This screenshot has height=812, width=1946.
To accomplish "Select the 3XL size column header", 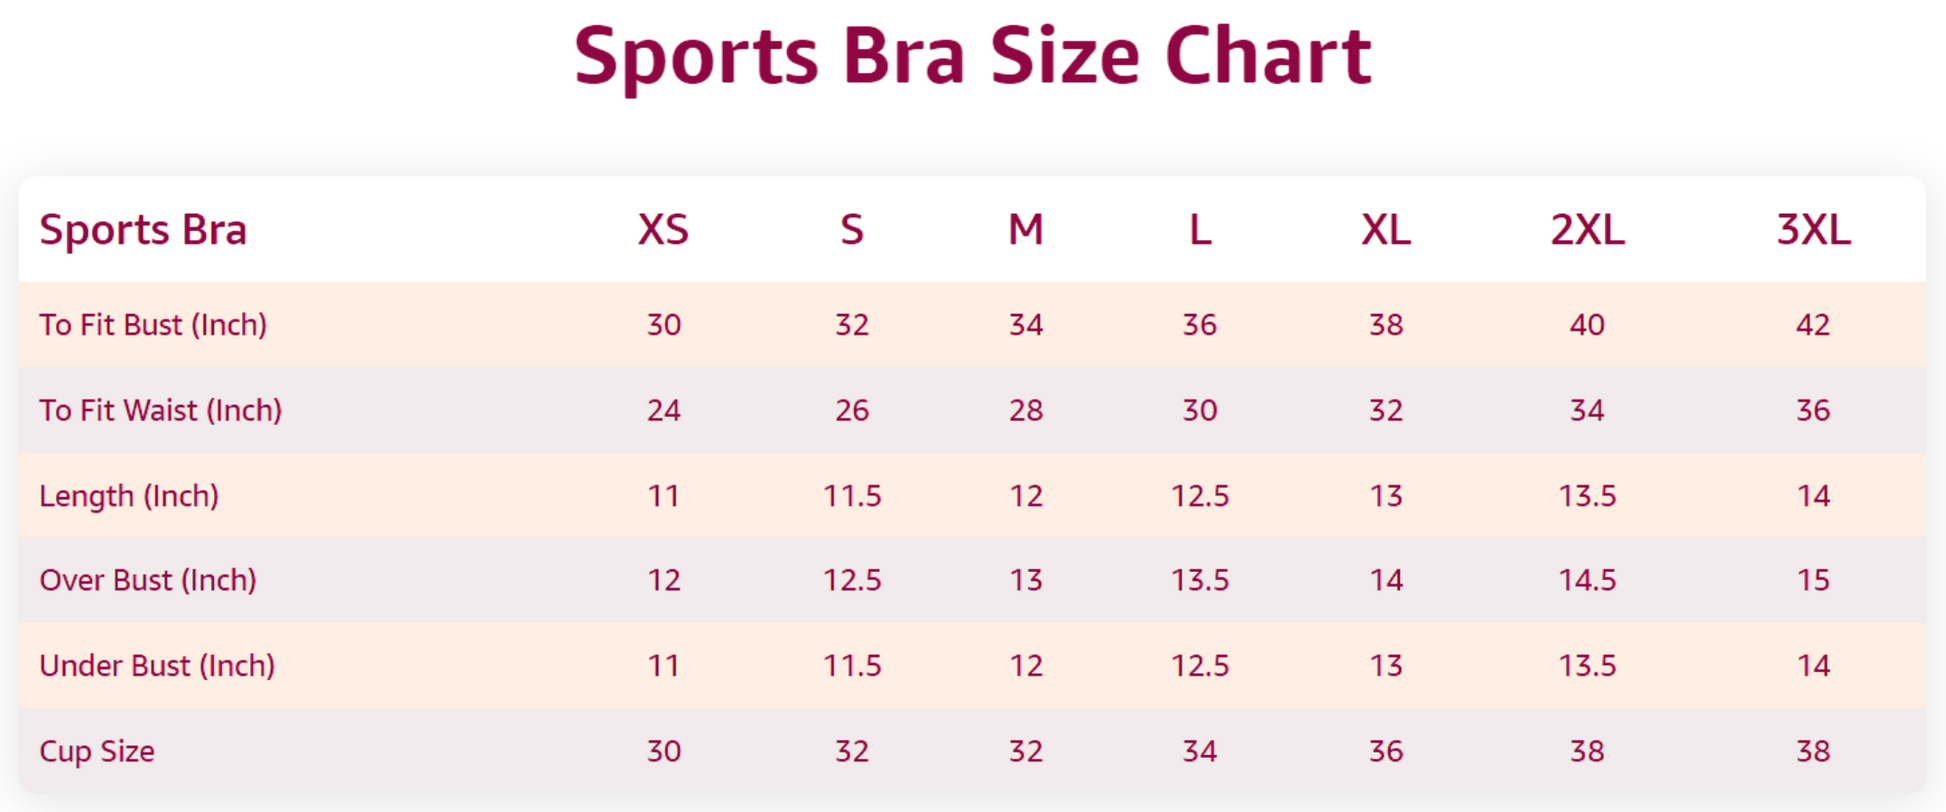I will click(x=1813, y=230).
